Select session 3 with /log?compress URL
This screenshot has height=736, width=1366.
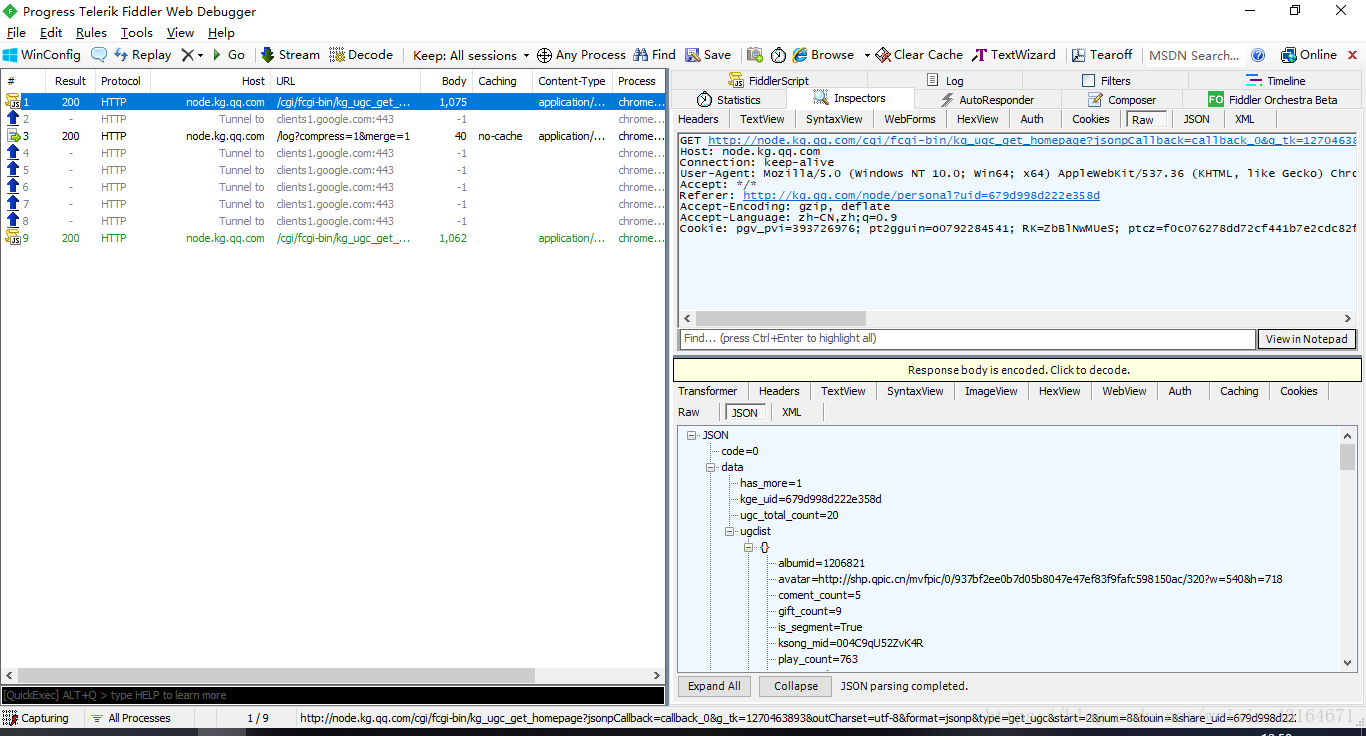click(x=332, y=136)
